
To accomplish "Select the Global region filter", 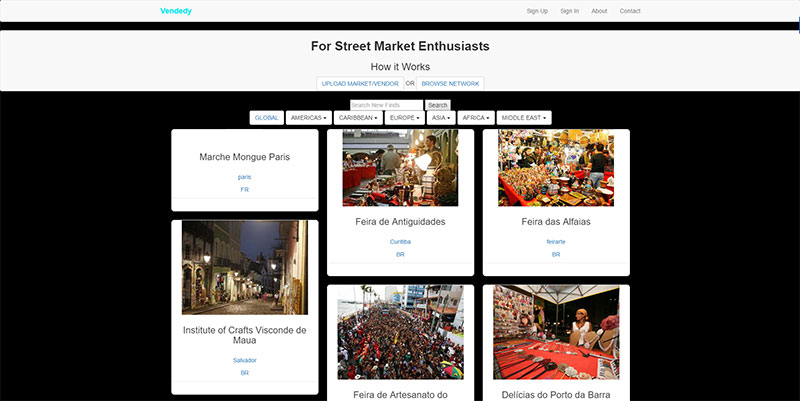I will click(266, 118).
